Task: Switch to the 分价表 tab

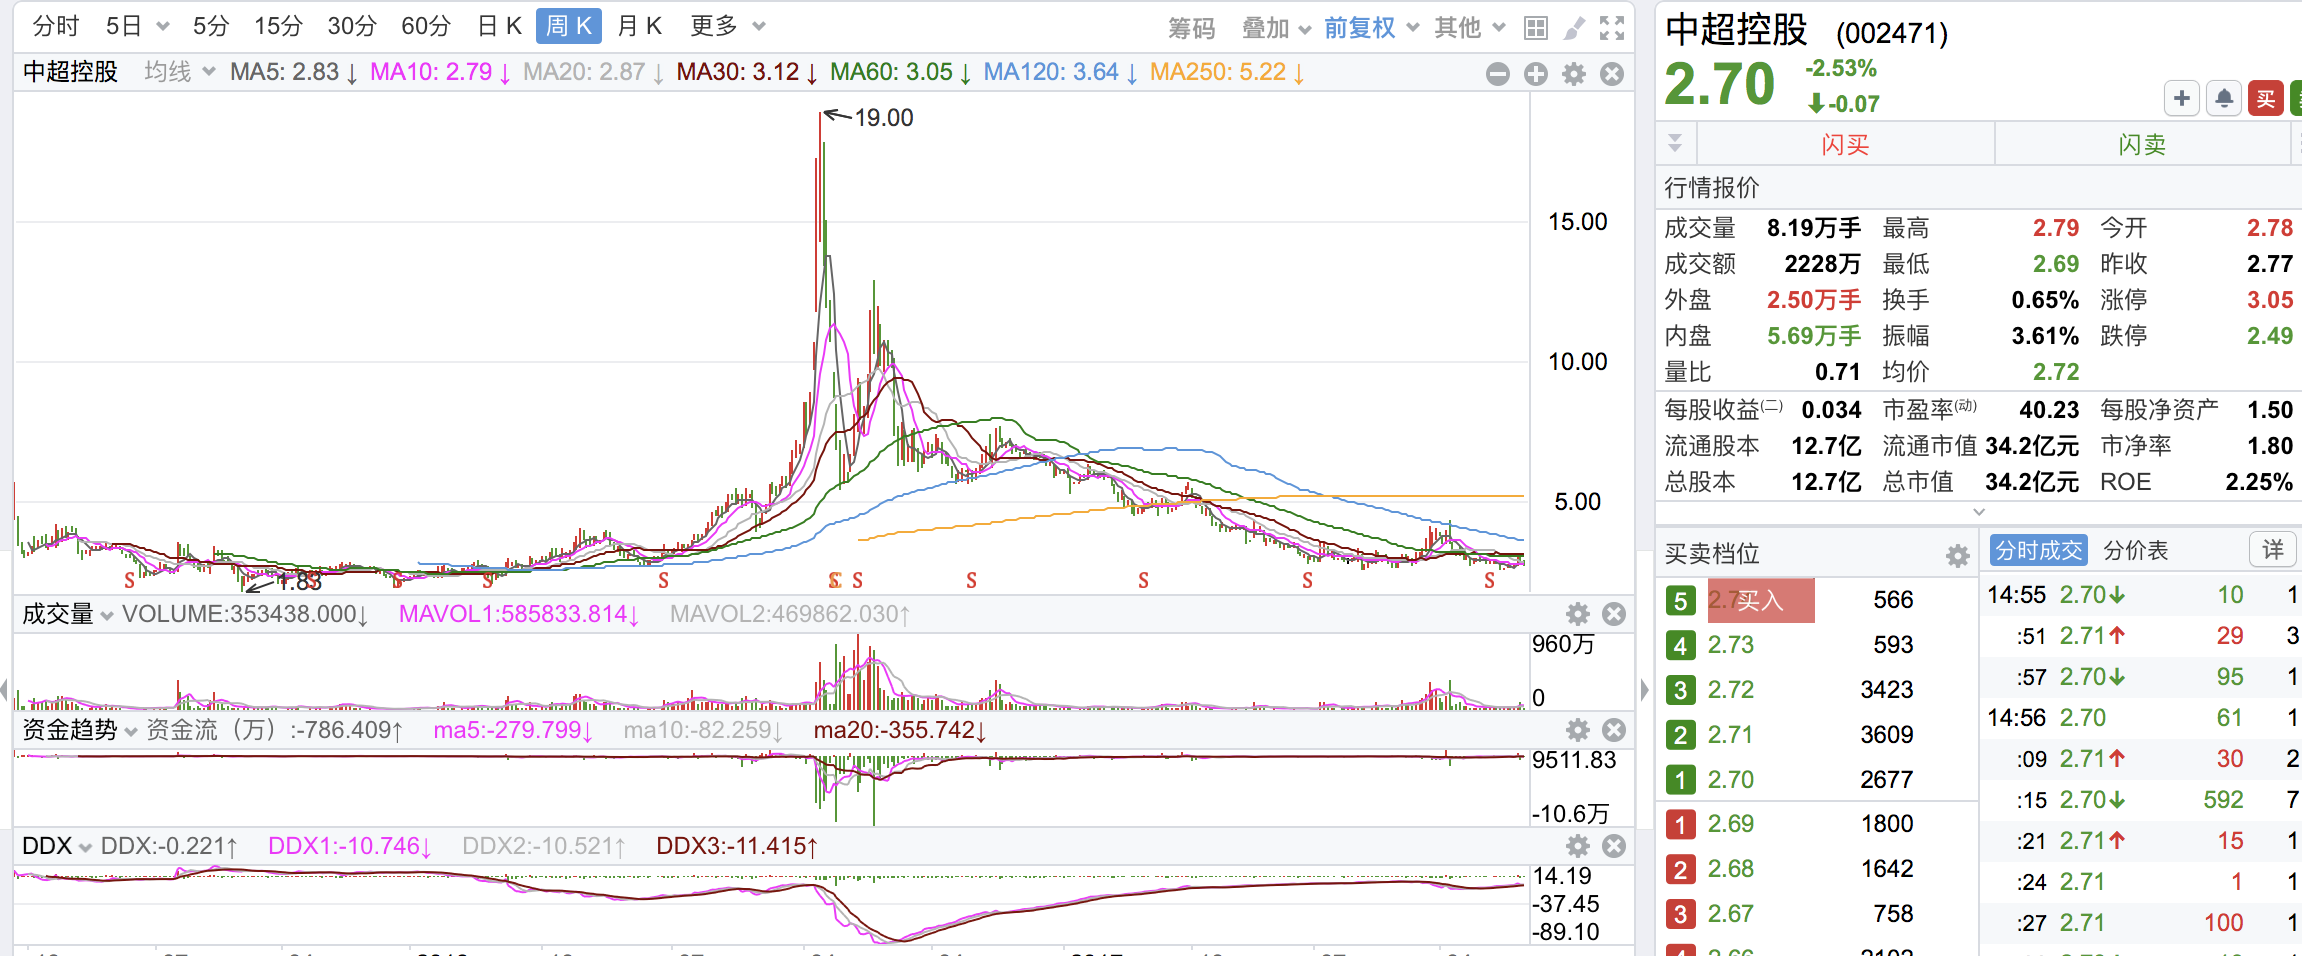Action: click(x=2136, y=550)
